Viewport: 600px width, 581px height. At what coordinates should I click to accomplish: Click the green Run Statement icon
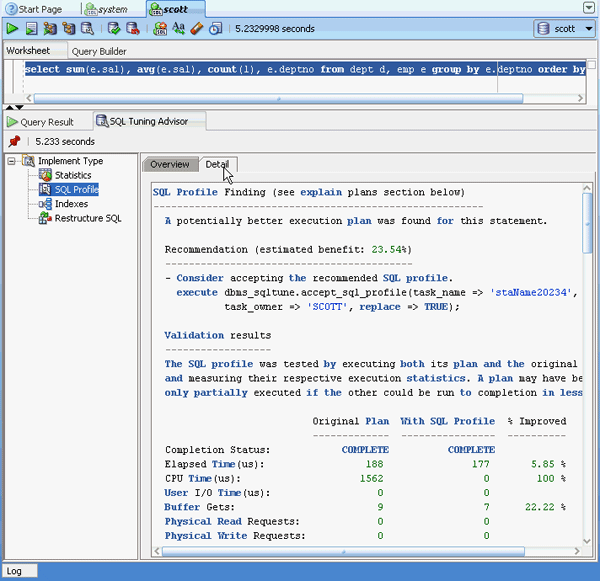coord(13,29)
